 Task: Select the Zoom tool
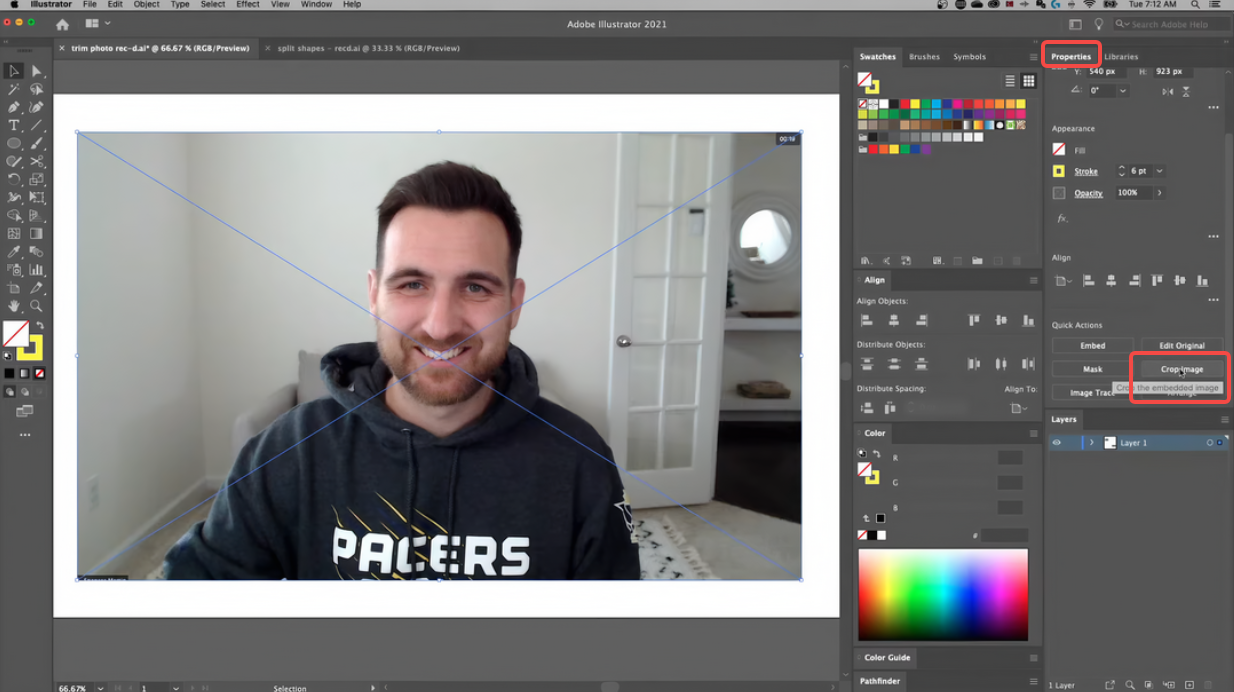tap(37, 307)
